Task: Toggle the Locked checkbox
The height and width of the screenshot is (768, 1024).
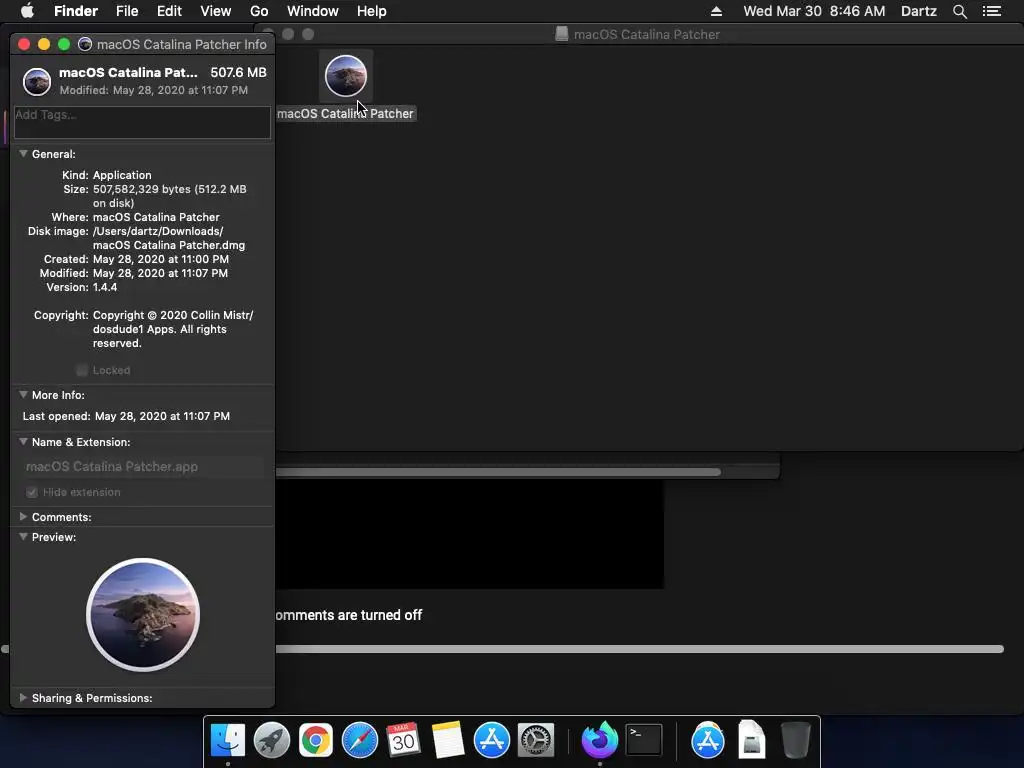Action: pyautogui.click(x=82, y=370)
